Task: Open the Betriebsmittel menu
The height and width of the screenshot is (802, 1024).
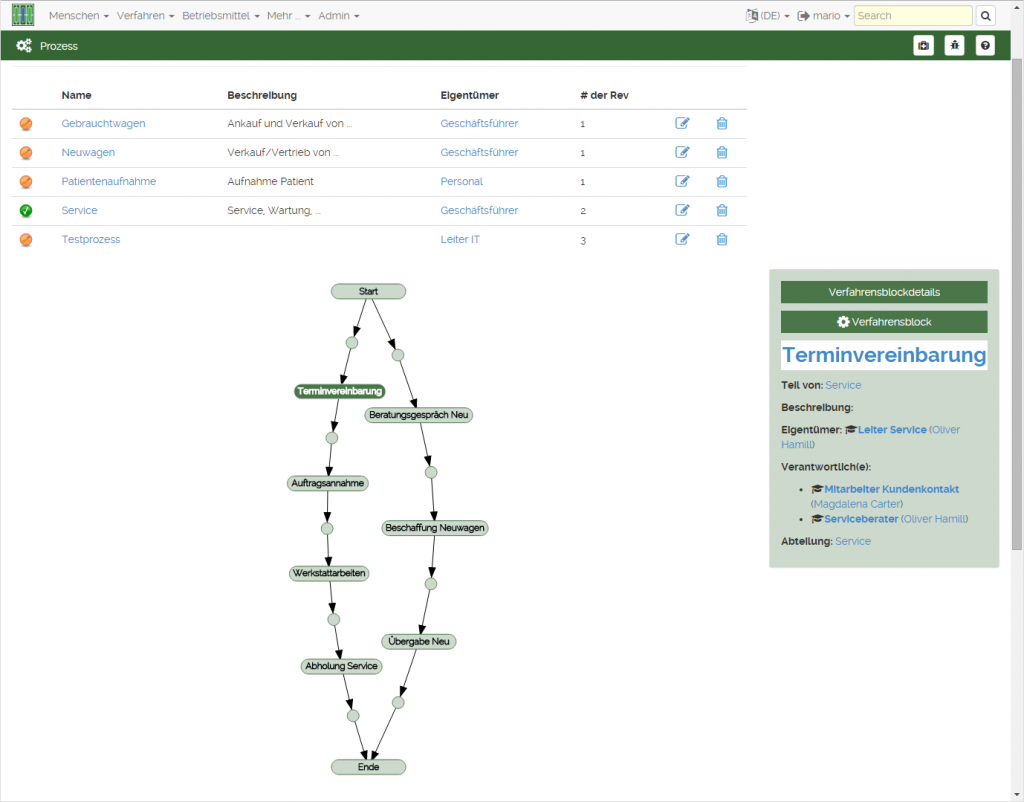Action: [x=220, y=16]
